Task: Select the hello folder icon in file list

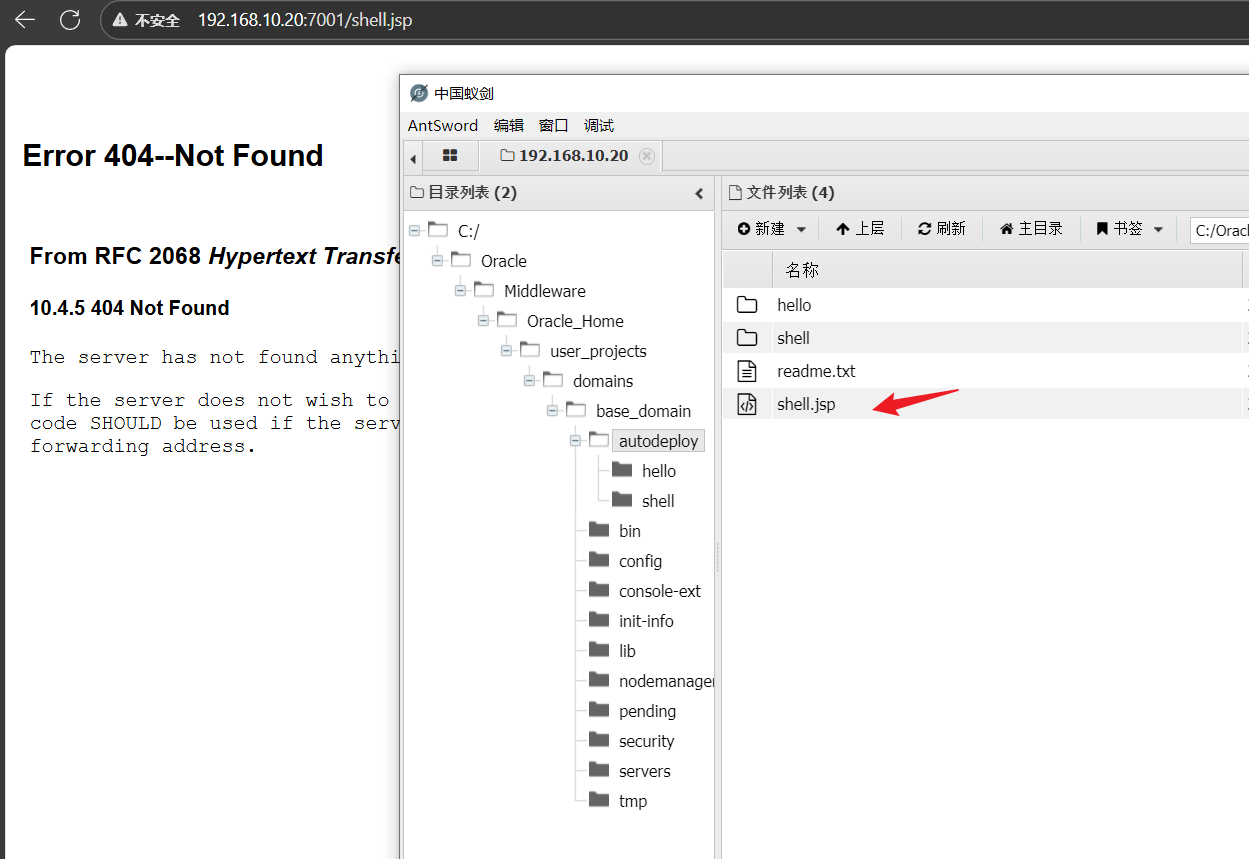Action: 747,305
